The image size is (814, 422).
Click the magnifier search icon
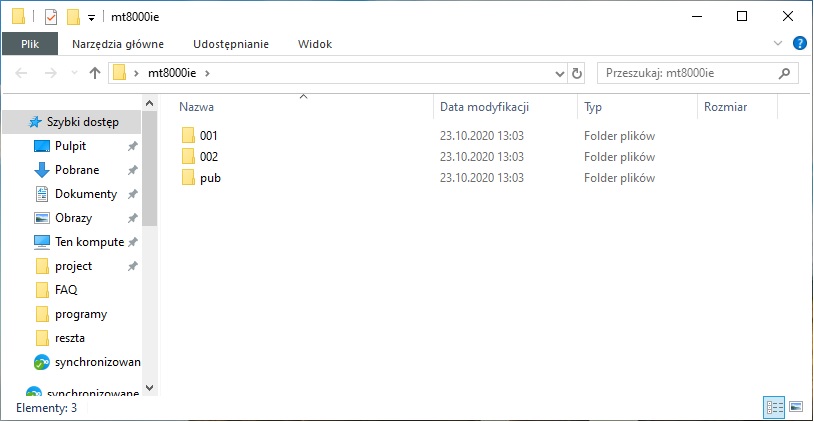784,73
